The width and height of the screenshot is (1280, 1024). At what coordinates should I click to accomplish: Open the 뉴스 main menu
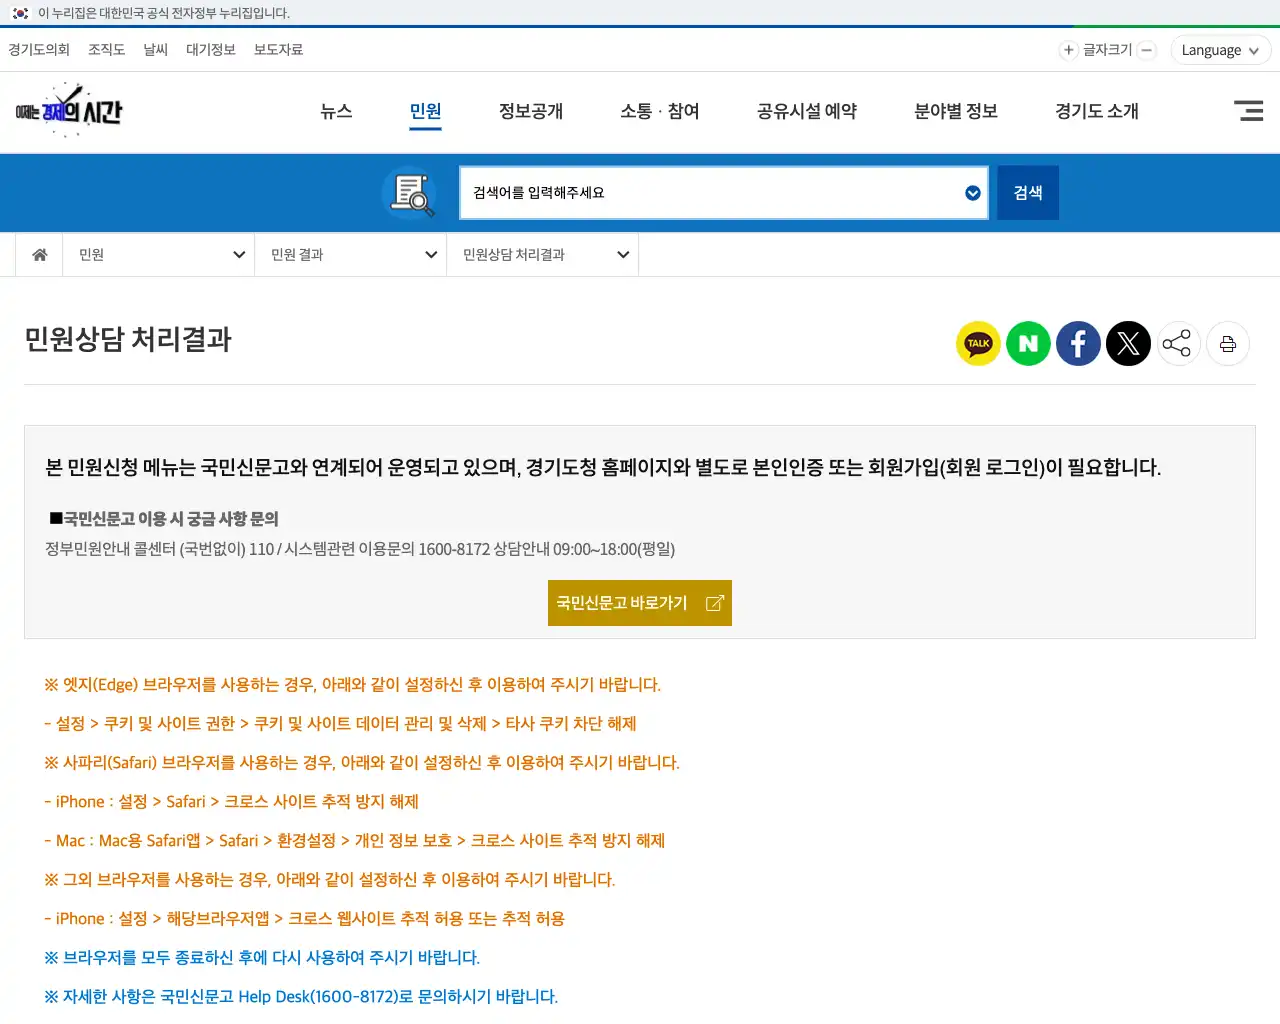(x=336, y=111)
